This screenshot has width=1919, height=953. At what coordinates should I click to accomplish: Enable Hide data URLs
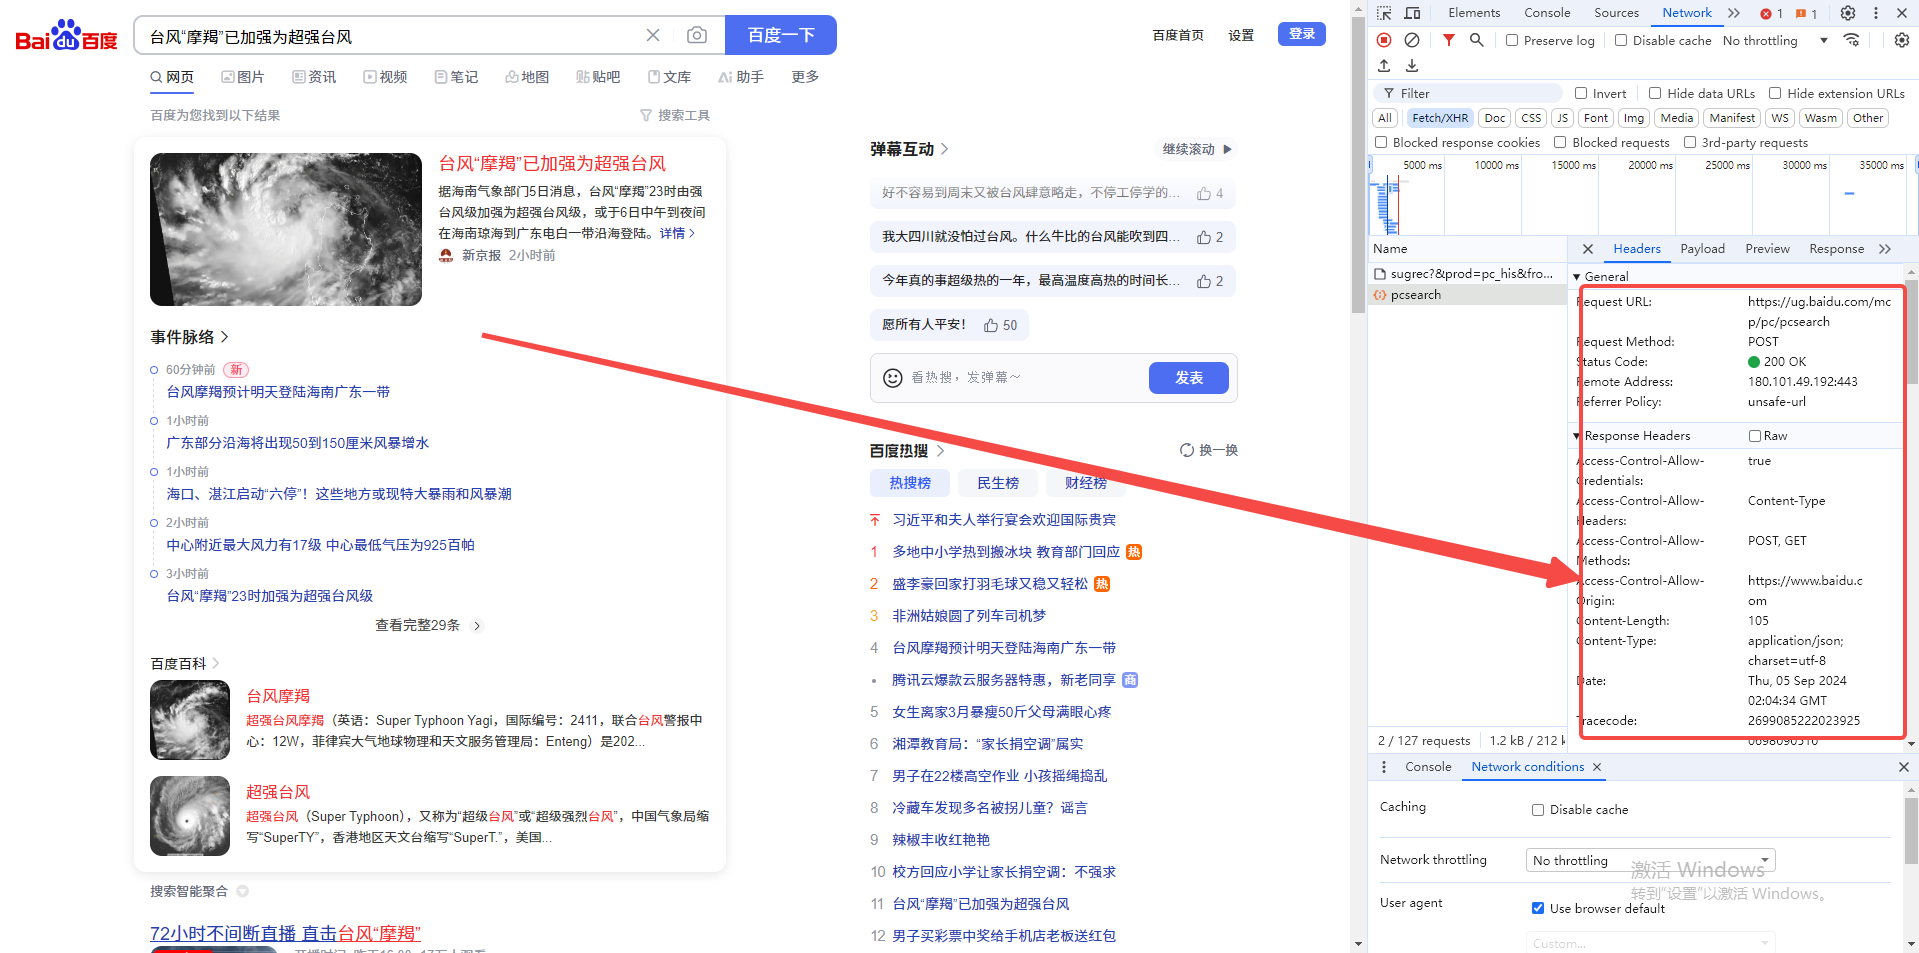click(x=1655, y=93)
